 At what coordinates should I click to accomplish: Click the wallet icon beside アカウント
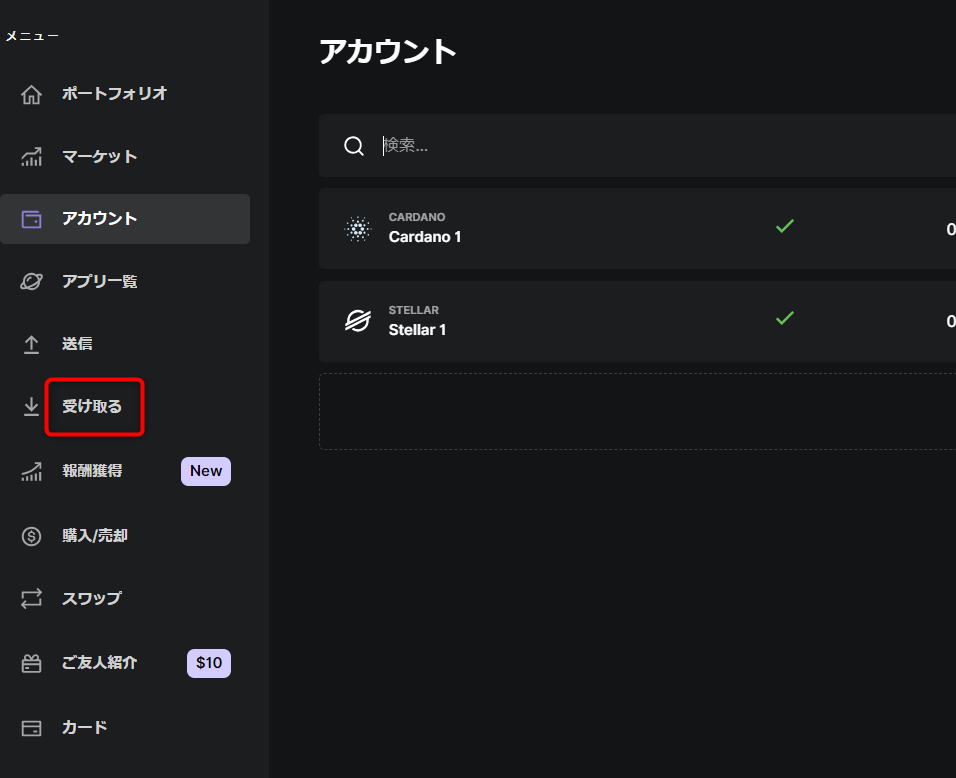pyautogui.click(x=31, y=219)
